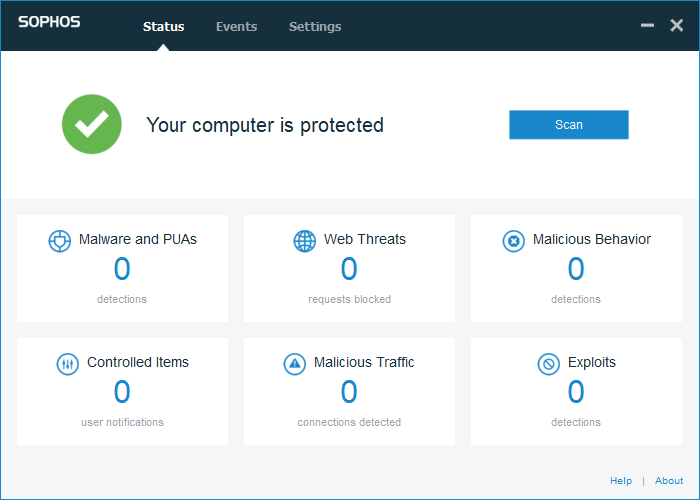This screenshot has width=700, height=500.
Task: Click the Exploits blocked-circle icon
Action: pyautogui.click(x=548, y=364)
